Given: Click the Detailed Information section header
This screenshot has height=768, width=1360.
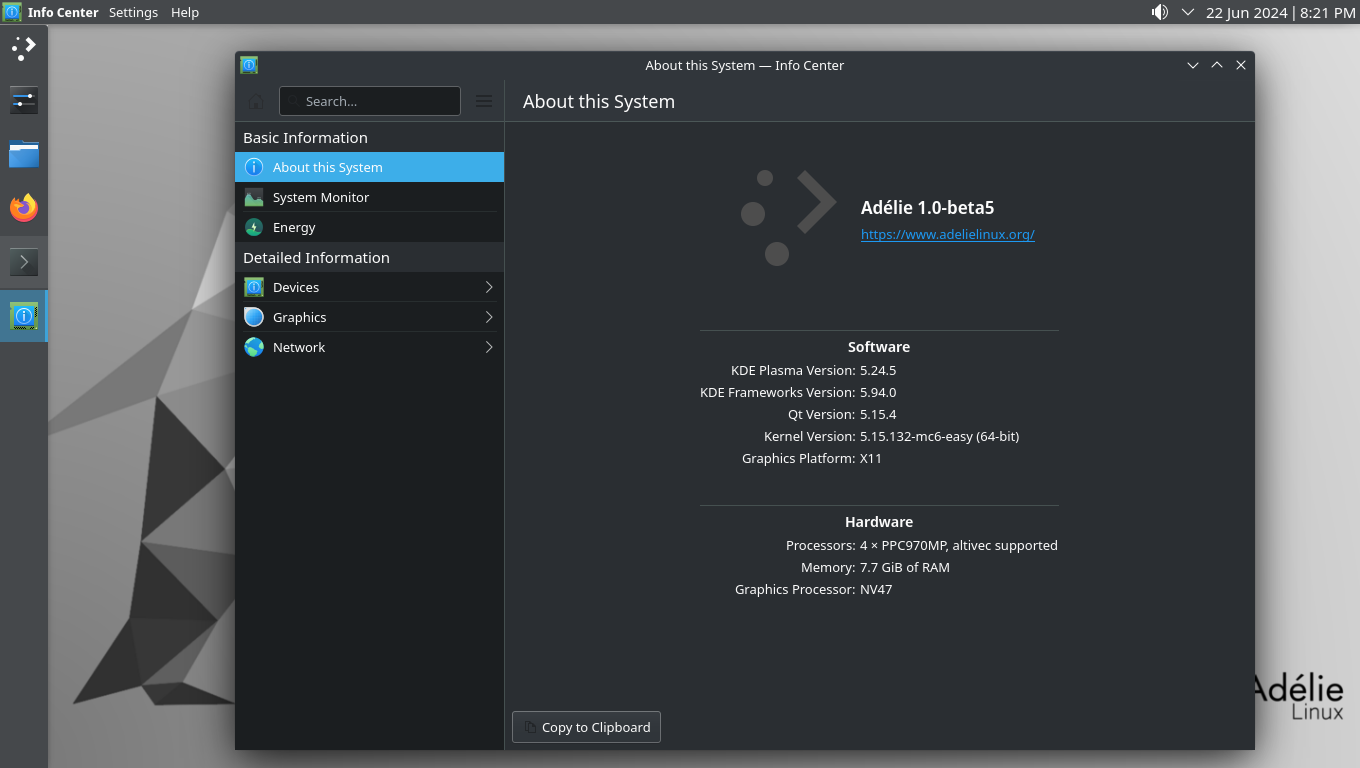Looking at the screenshot, I should coord(316,258).
